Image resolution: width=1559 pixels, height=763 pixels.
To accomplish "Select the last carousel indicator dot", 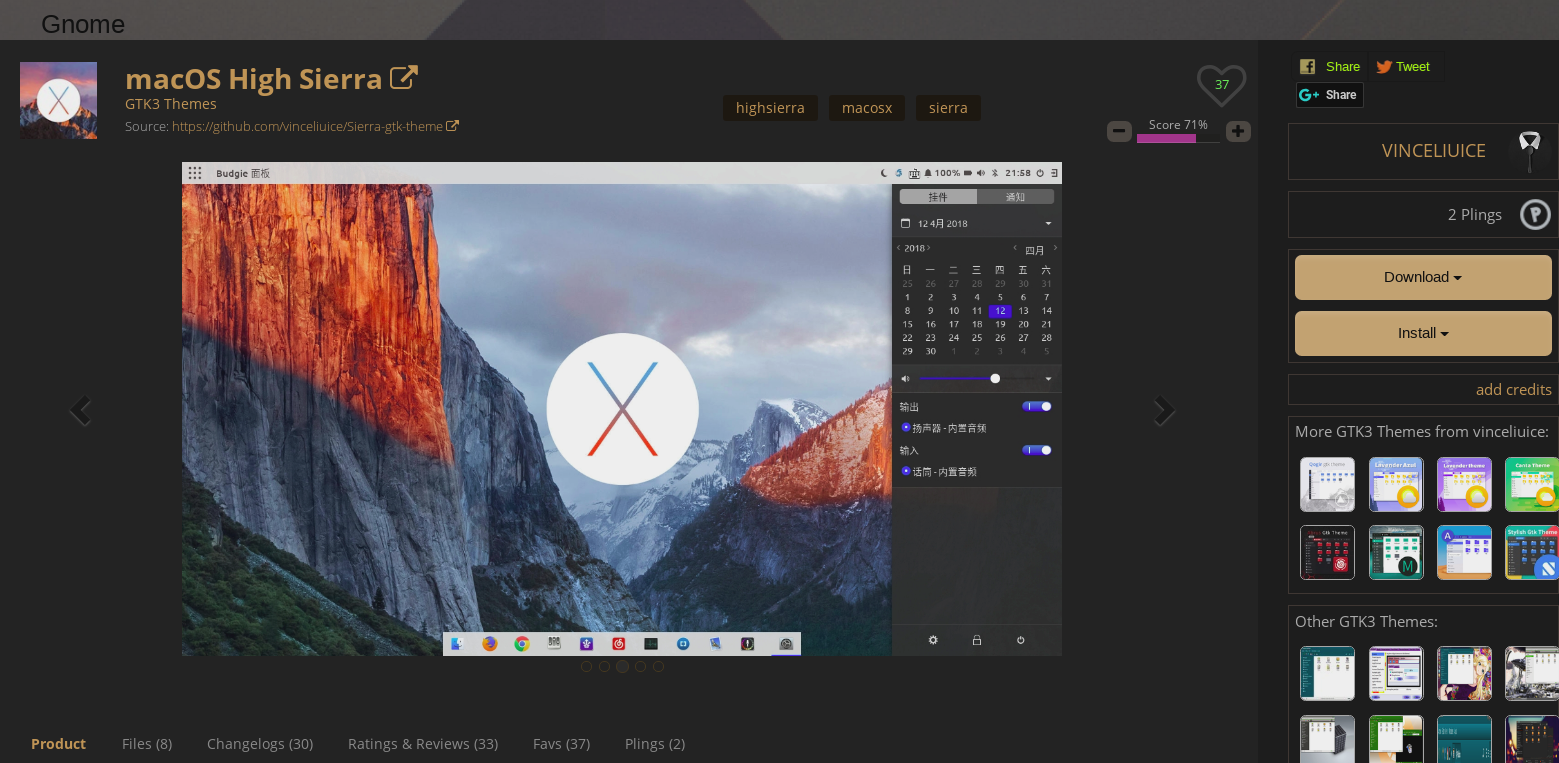I will [x=658, y=666].
